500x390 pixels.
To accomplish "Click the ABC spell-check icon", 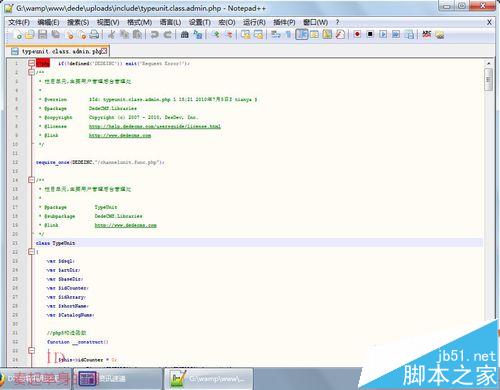I will pyautogui.click(x=426, y=34).
